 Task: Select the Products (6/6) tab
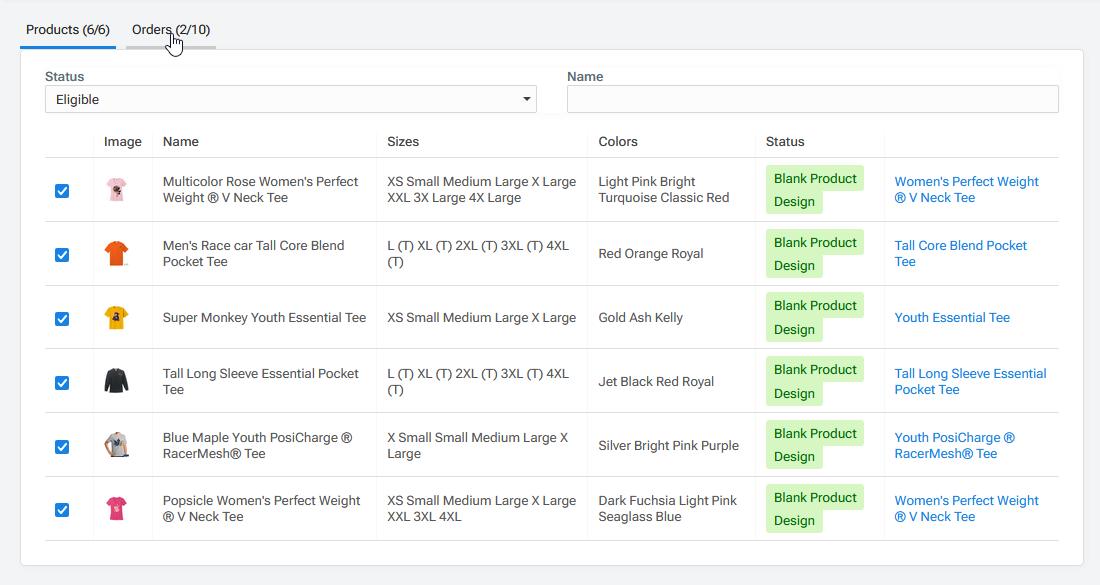[x=68, y=30]
